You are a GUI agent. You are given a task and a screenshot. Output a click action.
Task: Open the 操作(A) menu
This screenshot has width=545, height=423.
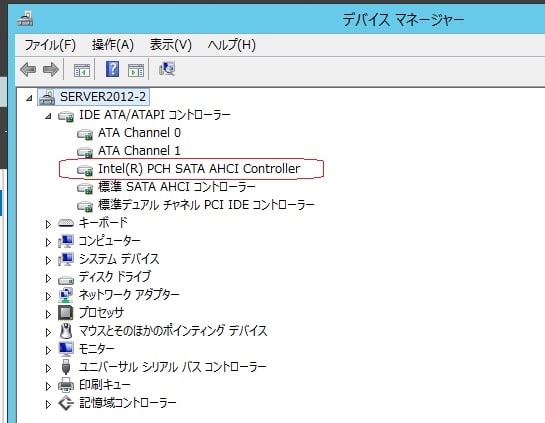point(113,45)
